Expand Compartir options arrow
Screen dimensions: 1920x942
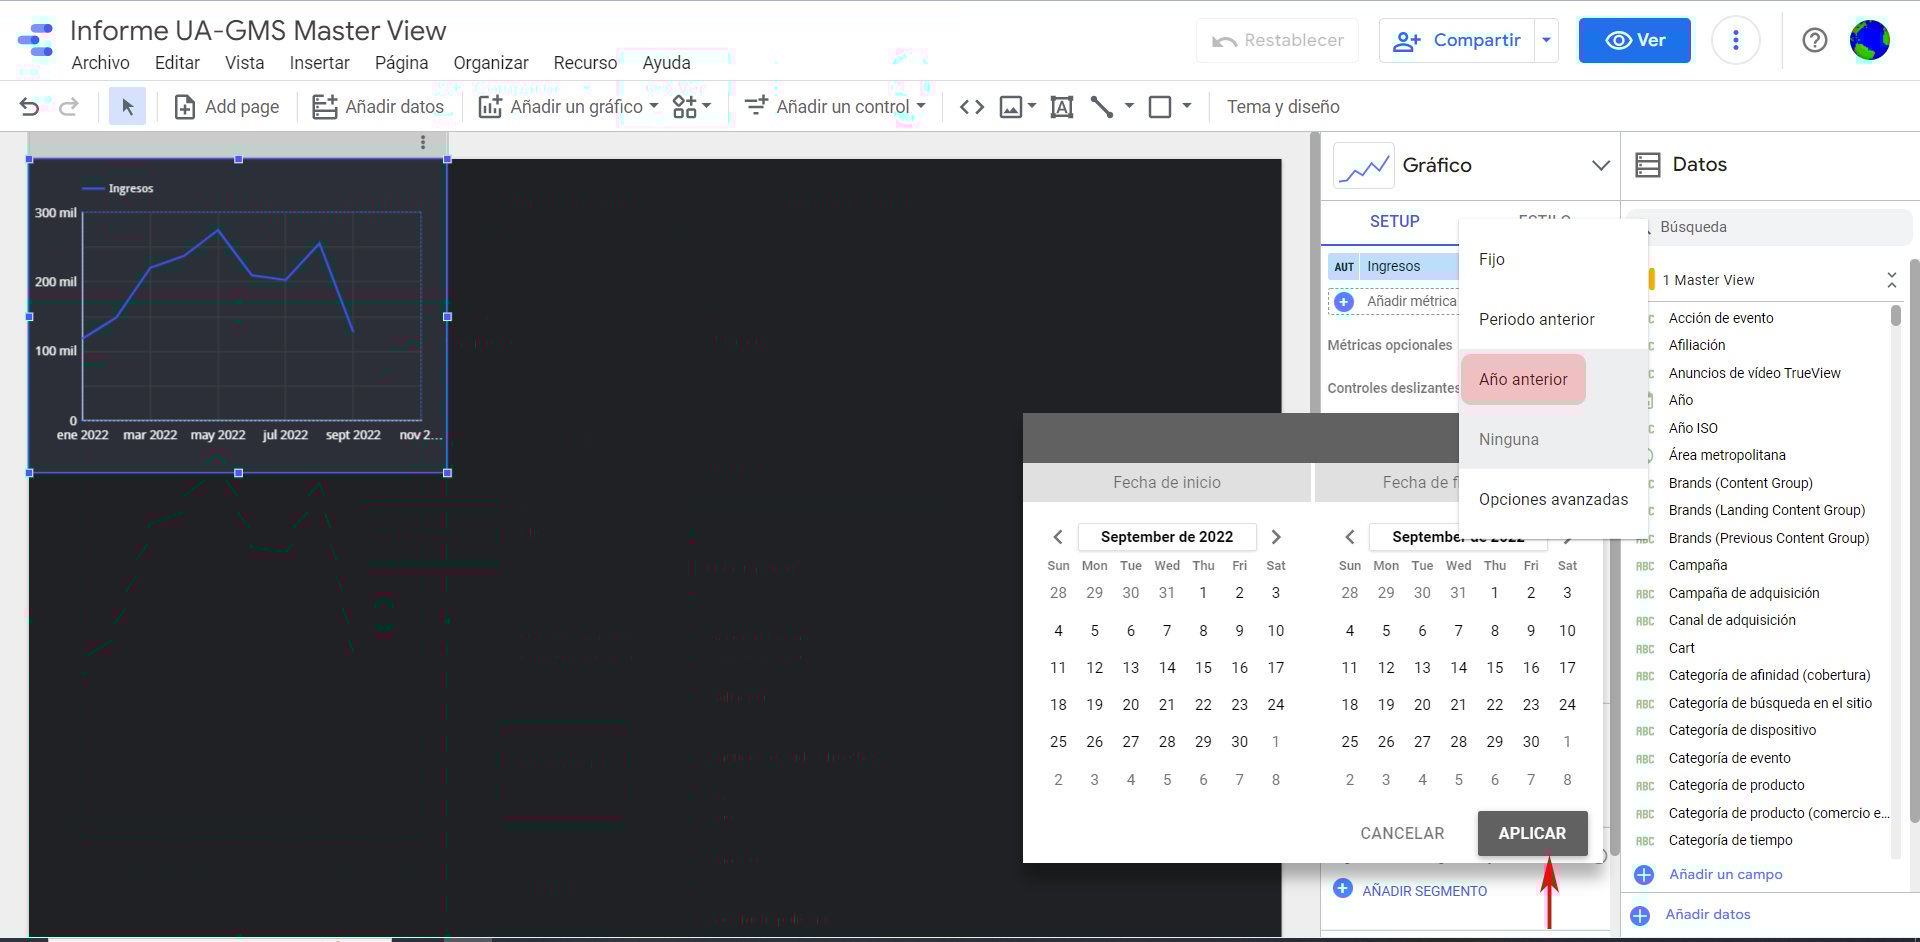click(x=1546, y=41)
